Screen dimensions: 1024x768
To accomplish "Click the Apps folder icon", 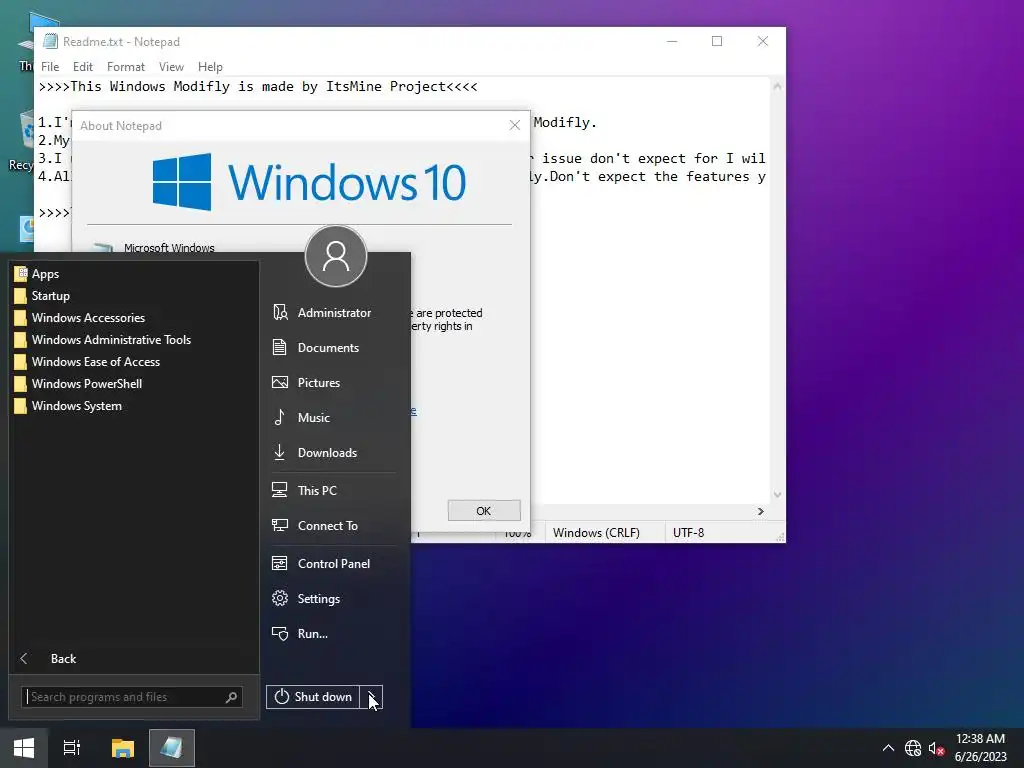I will [20, 274].
